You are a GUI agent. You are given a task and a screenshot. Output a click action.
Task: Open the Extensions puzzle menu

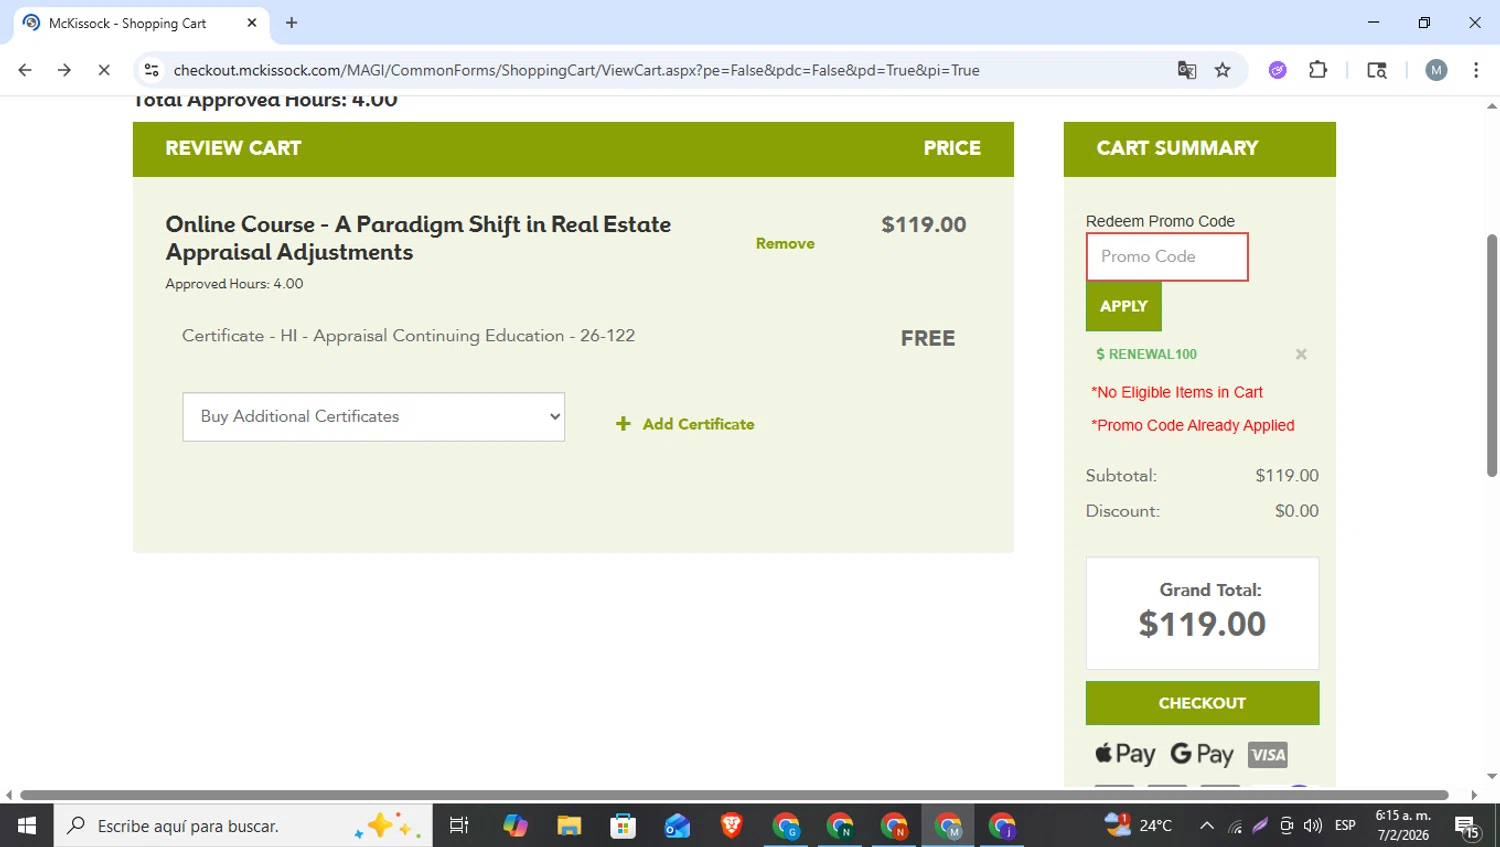(x=1318, y=70)
